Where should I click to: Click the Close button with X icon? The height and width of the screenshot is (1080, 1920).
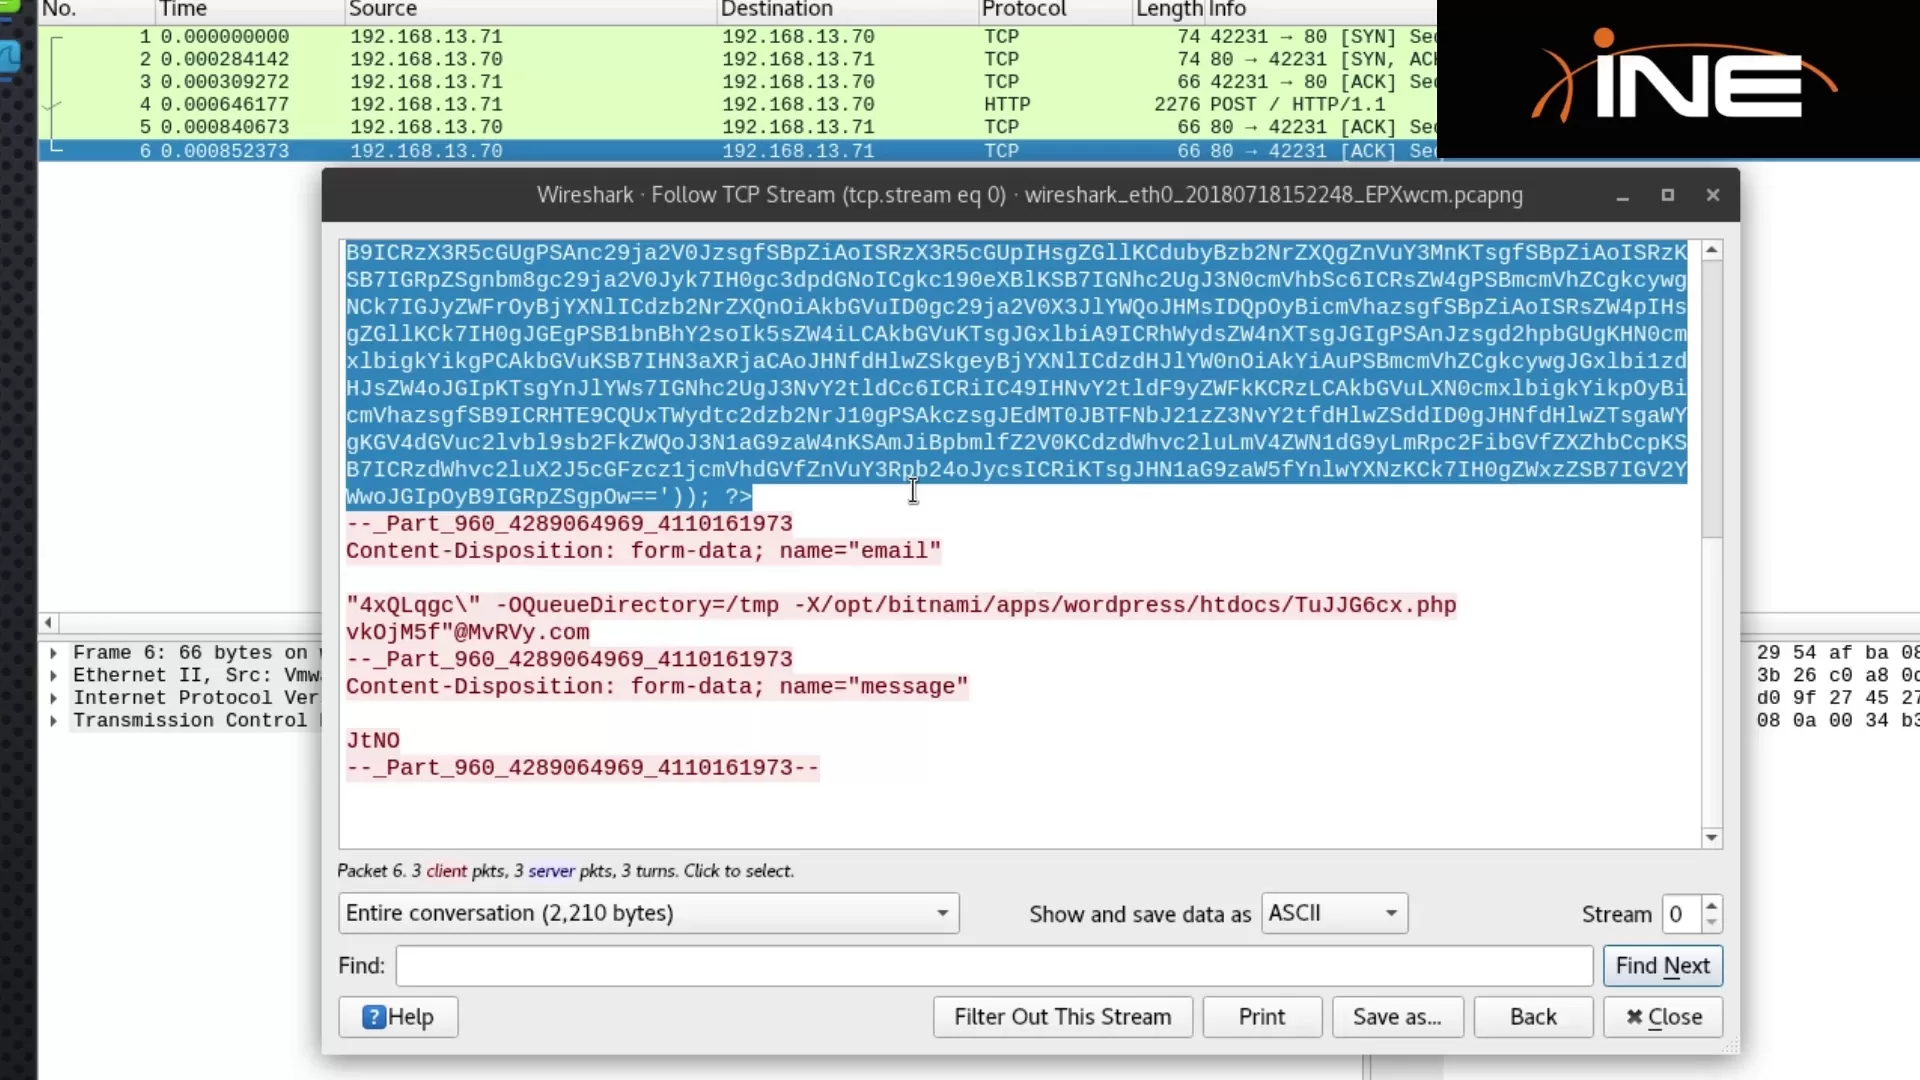tap(1663, 1017)
